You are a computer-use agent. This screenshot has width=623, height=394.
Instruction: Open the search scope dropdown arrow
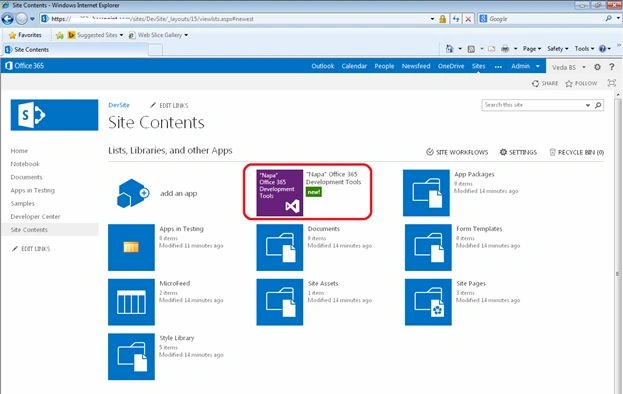[588, 105]
